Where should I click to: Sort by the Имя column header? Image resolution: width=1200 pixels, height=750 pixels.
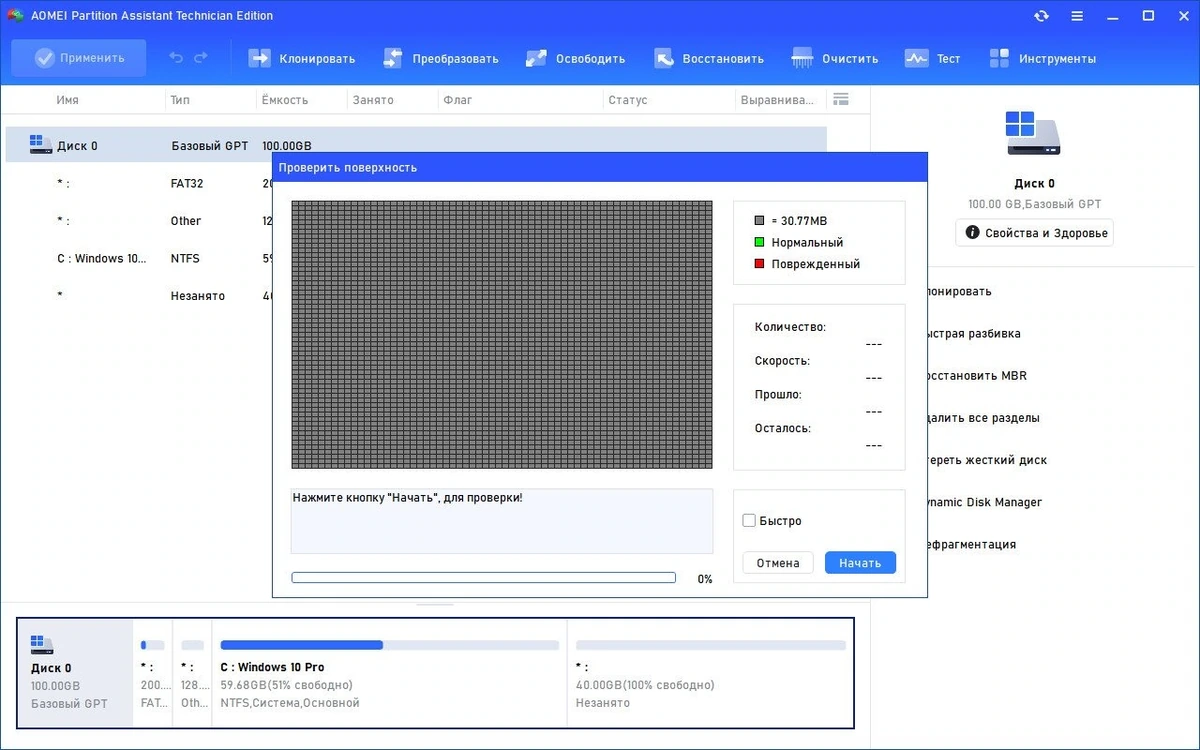pos(68,100)
